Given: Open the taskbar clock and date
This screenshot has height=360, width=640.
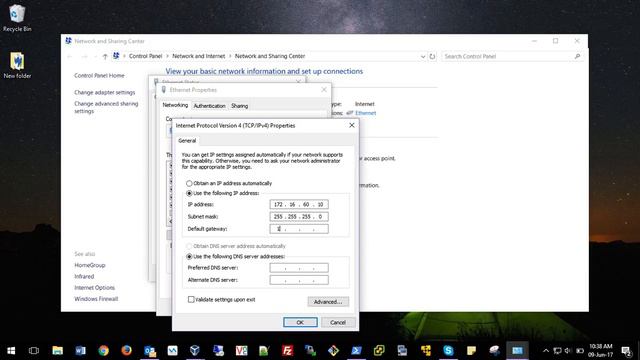Looking at the screenshot, I should pos(600,351).
